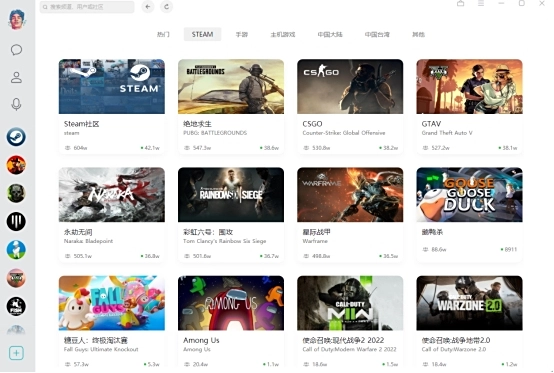The height and width of the screenshot is (373, 554).
Task: Open the black icon with white bars
Action: (x=16, y=221)
